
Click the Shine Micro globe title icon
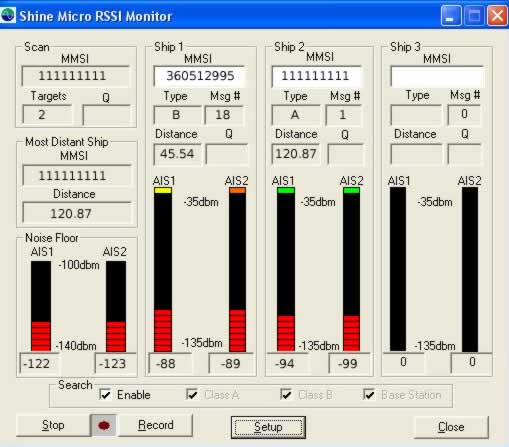point(7,15)
